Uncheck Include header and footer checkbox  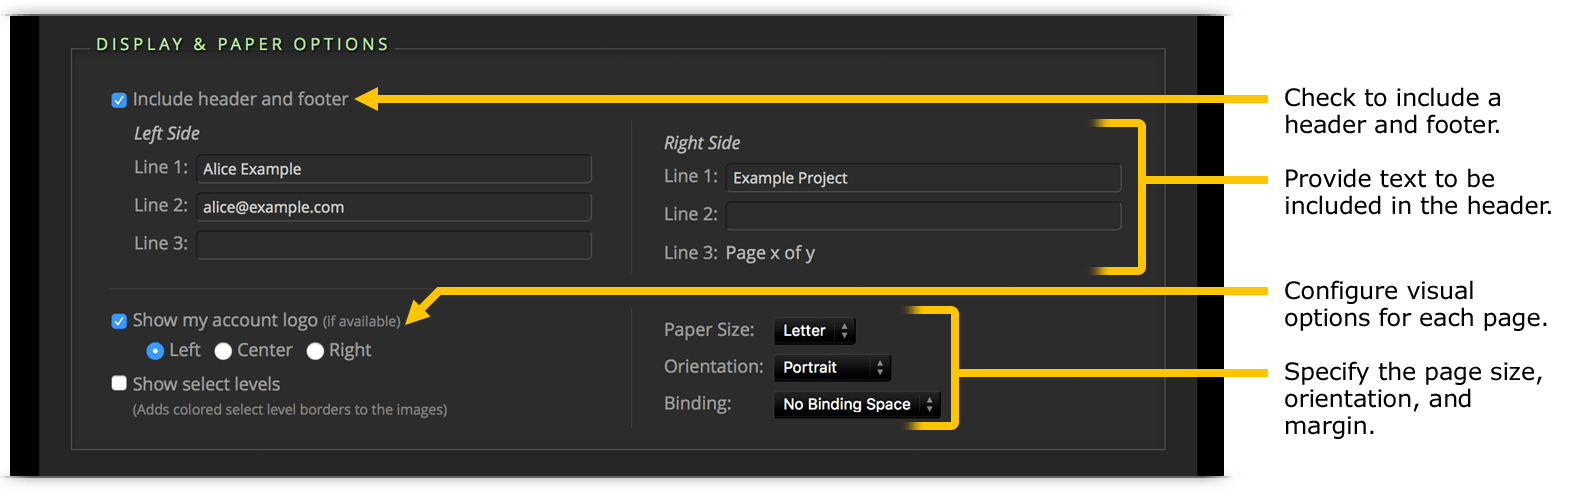[x=119, y=100]
